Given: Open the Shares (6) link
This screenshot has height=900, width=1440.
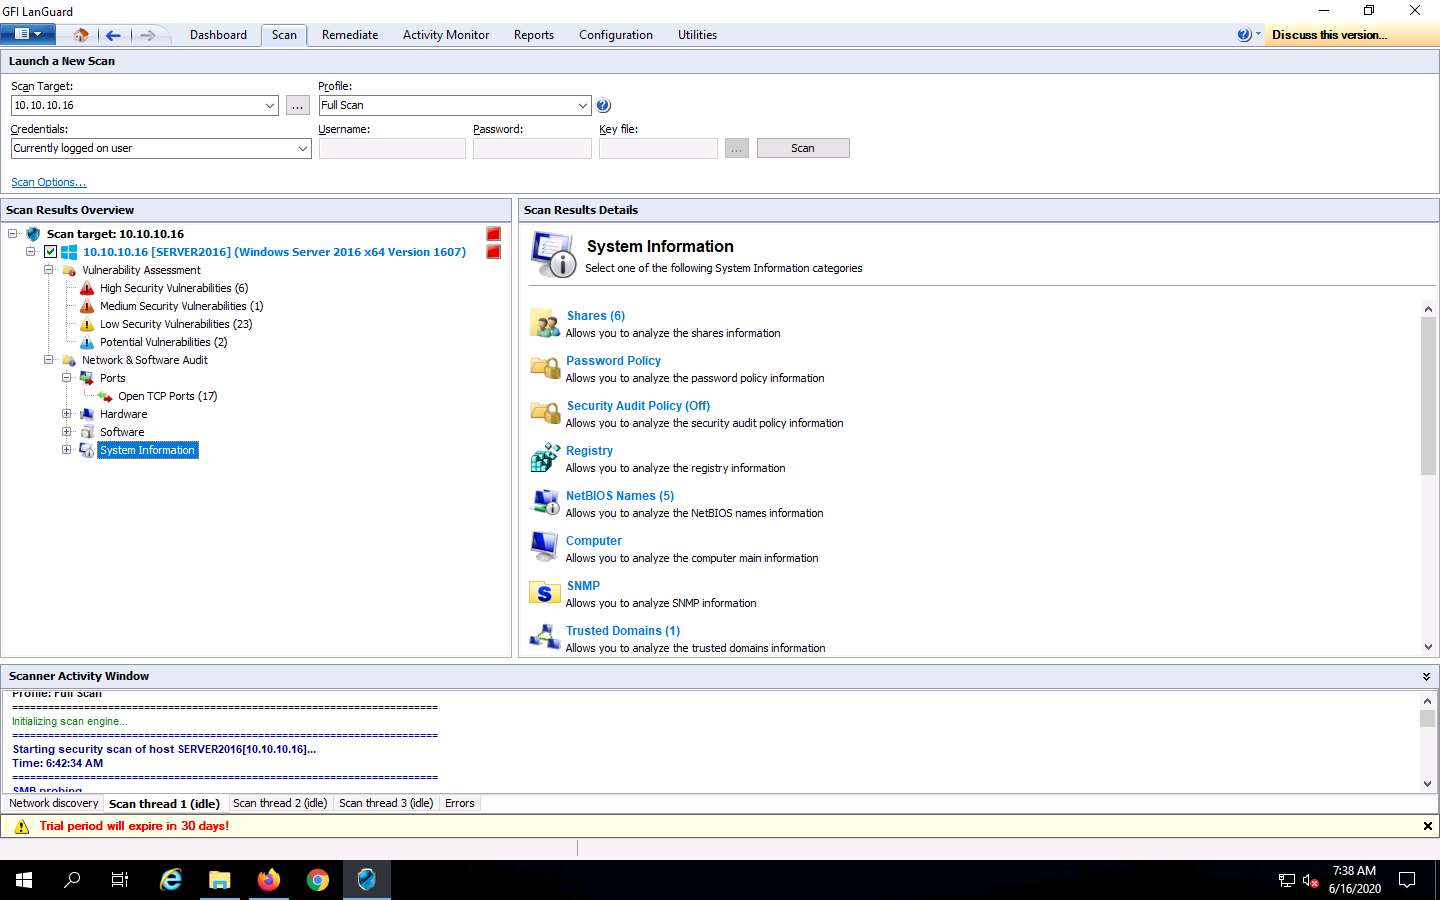Looking at the screenshot, I should 596,316.
